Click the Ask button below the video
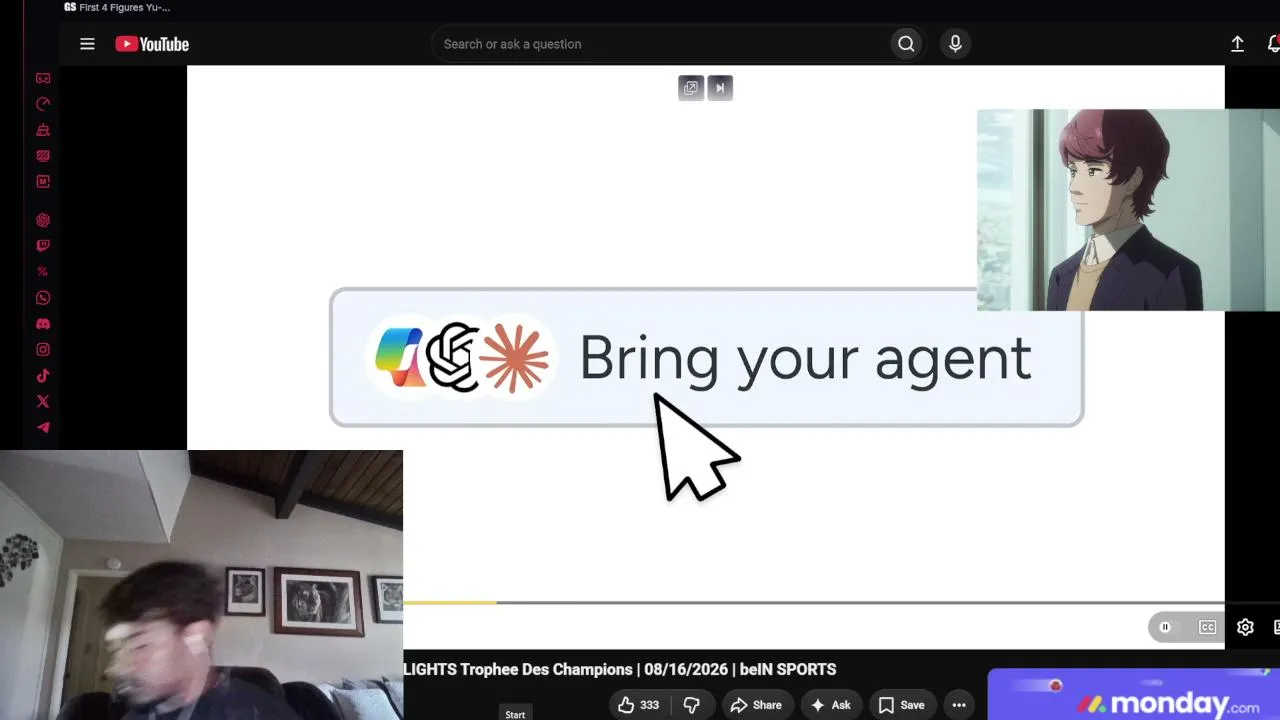 [831, 705]
